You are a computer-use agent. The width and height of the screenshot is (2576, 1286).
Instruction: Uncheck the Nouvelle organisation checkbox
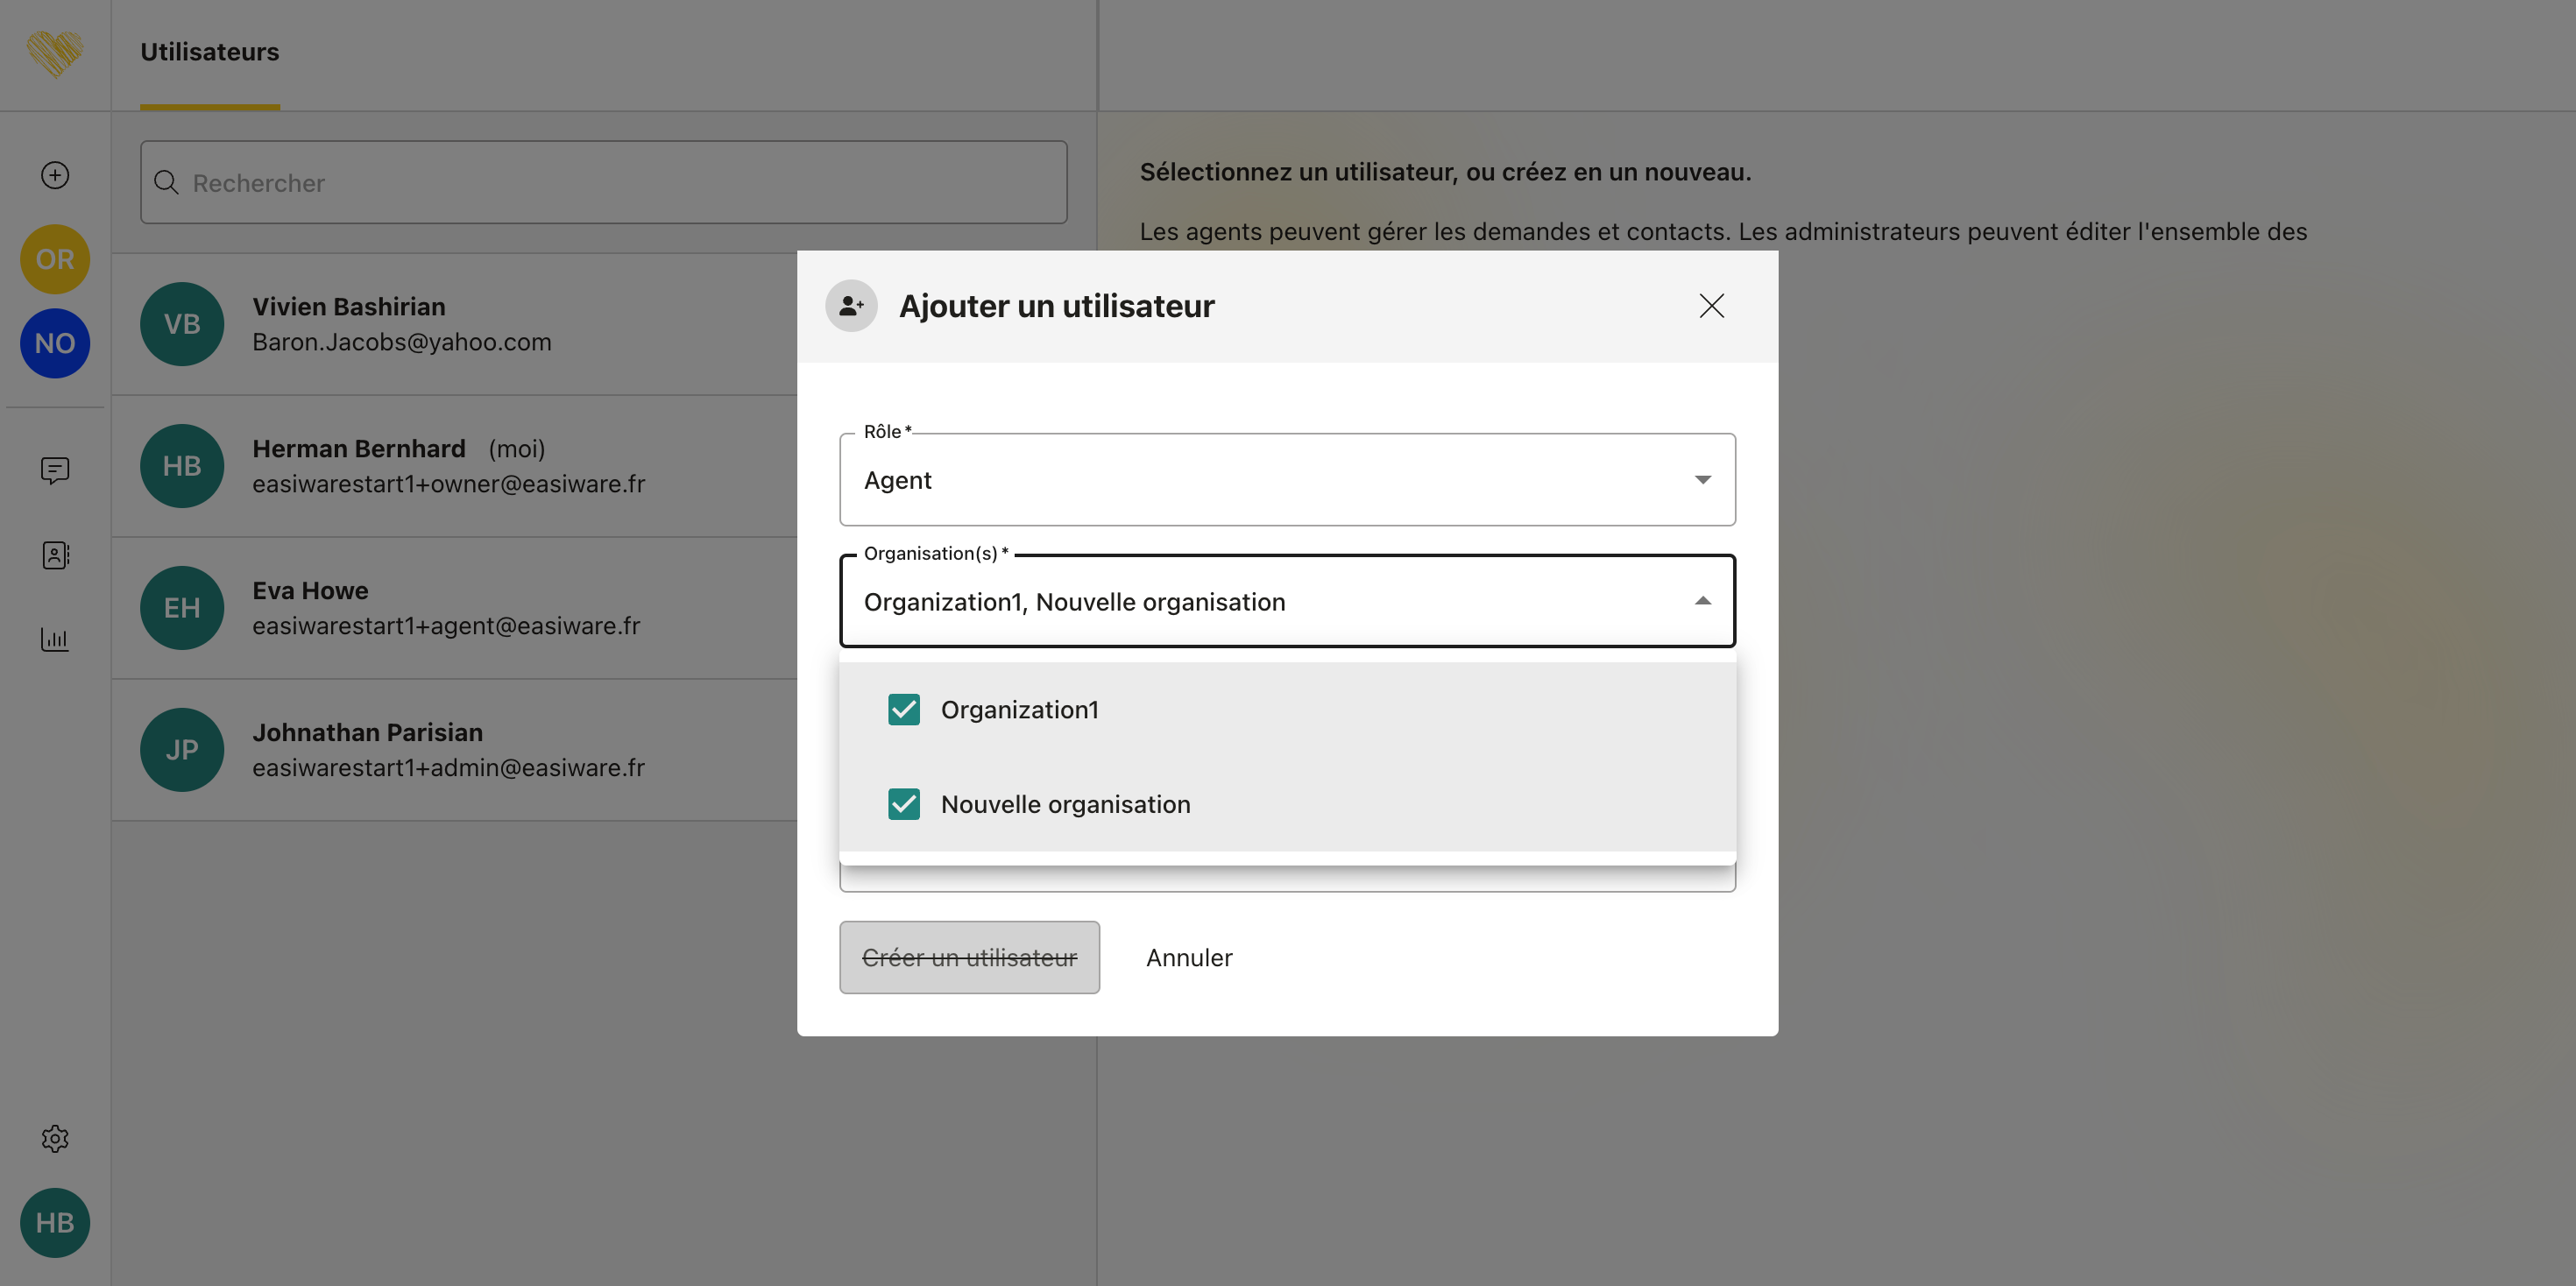904,804
